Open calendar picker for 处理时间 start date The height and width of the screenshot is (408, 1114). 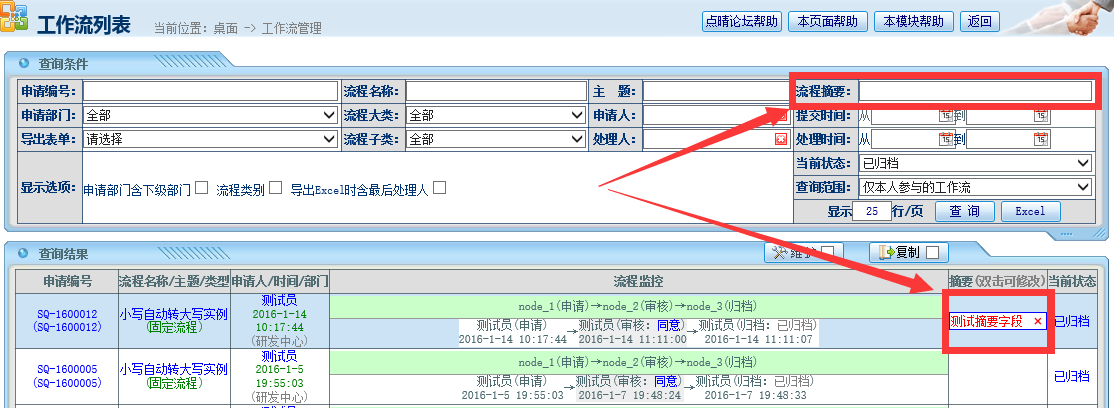[x=945, y=139]
